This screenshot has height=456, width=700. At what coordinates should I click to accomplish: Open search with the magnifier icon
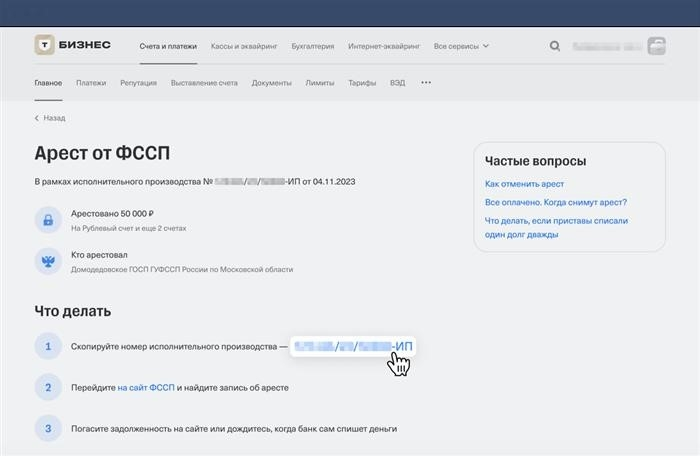click(x=555, y=46)
